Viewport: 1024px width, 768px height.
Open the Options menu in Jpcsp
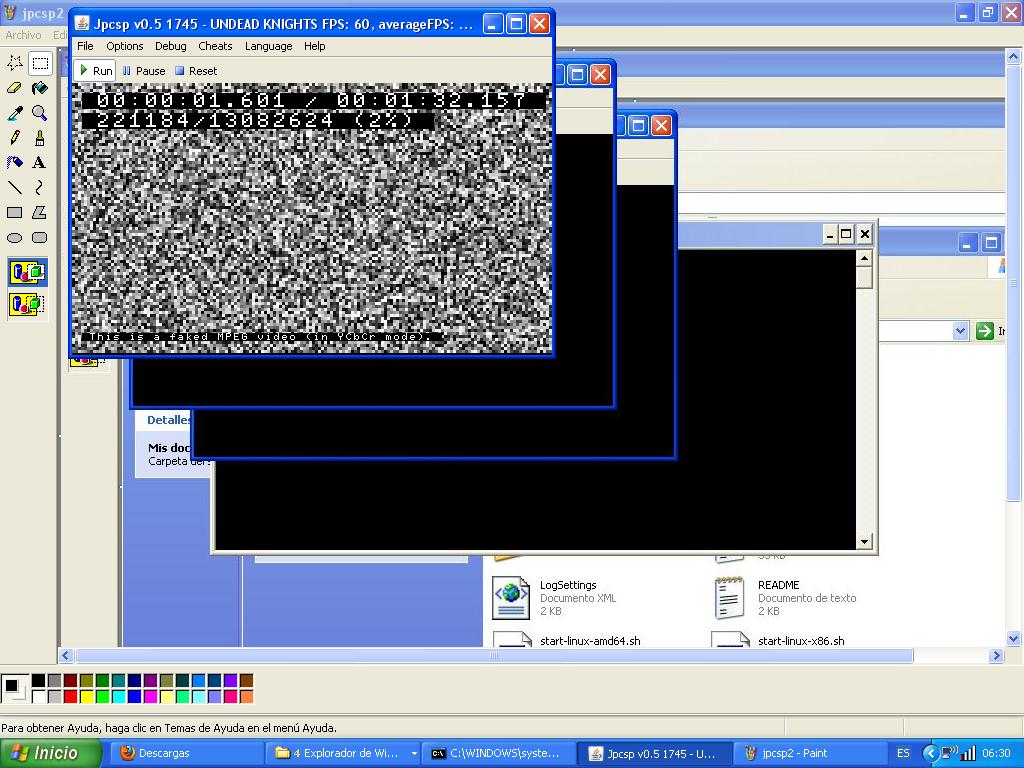(125, 46)
